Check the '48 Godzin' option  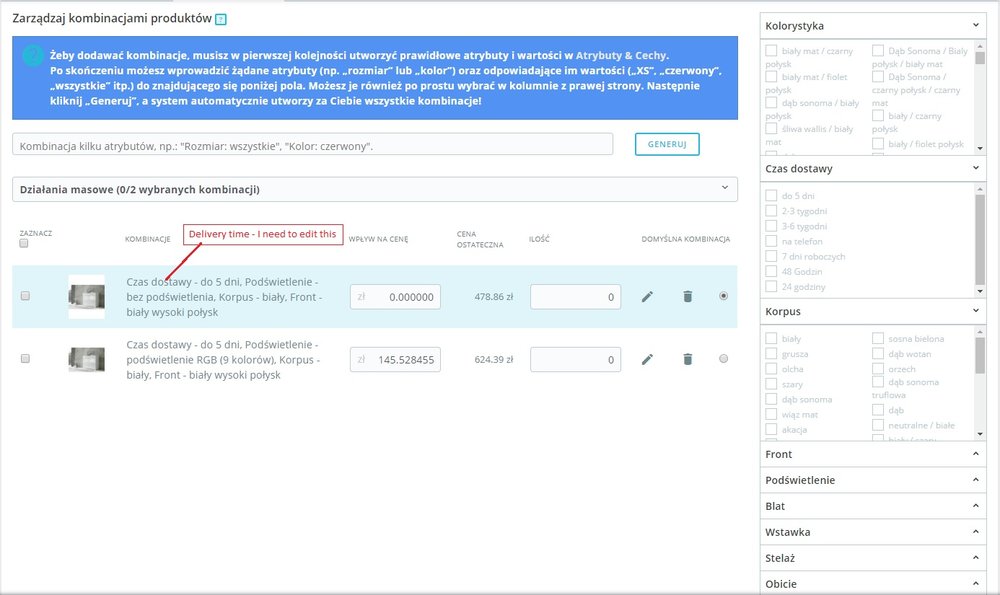pos(771,271)
